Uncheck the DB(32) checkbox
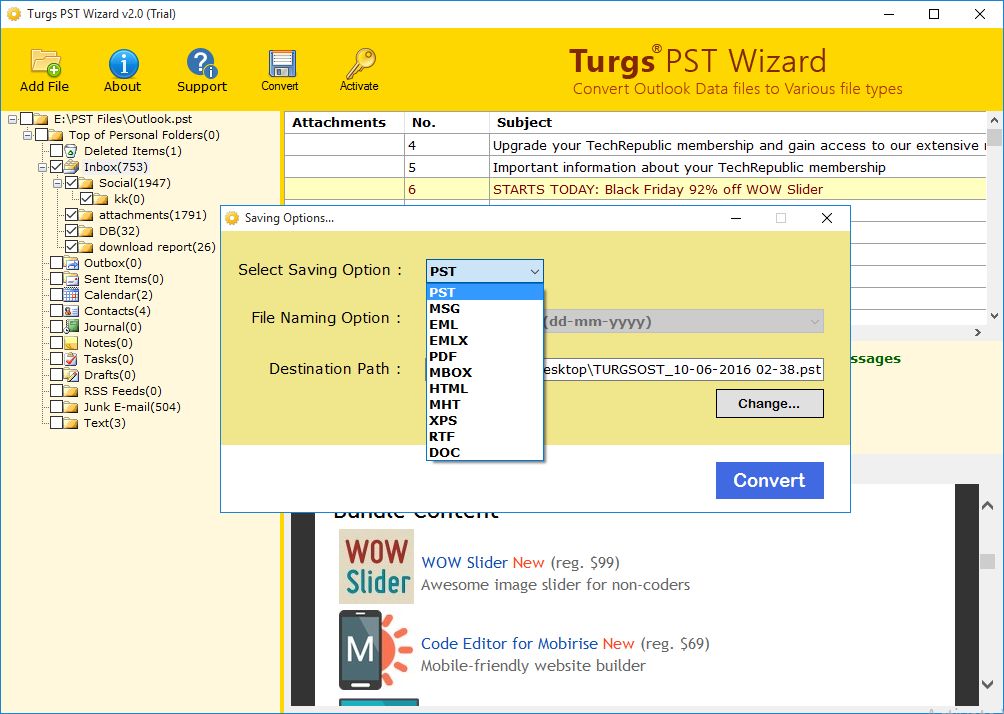Viewport: 1004px width, 714px height. coord(72,231)
